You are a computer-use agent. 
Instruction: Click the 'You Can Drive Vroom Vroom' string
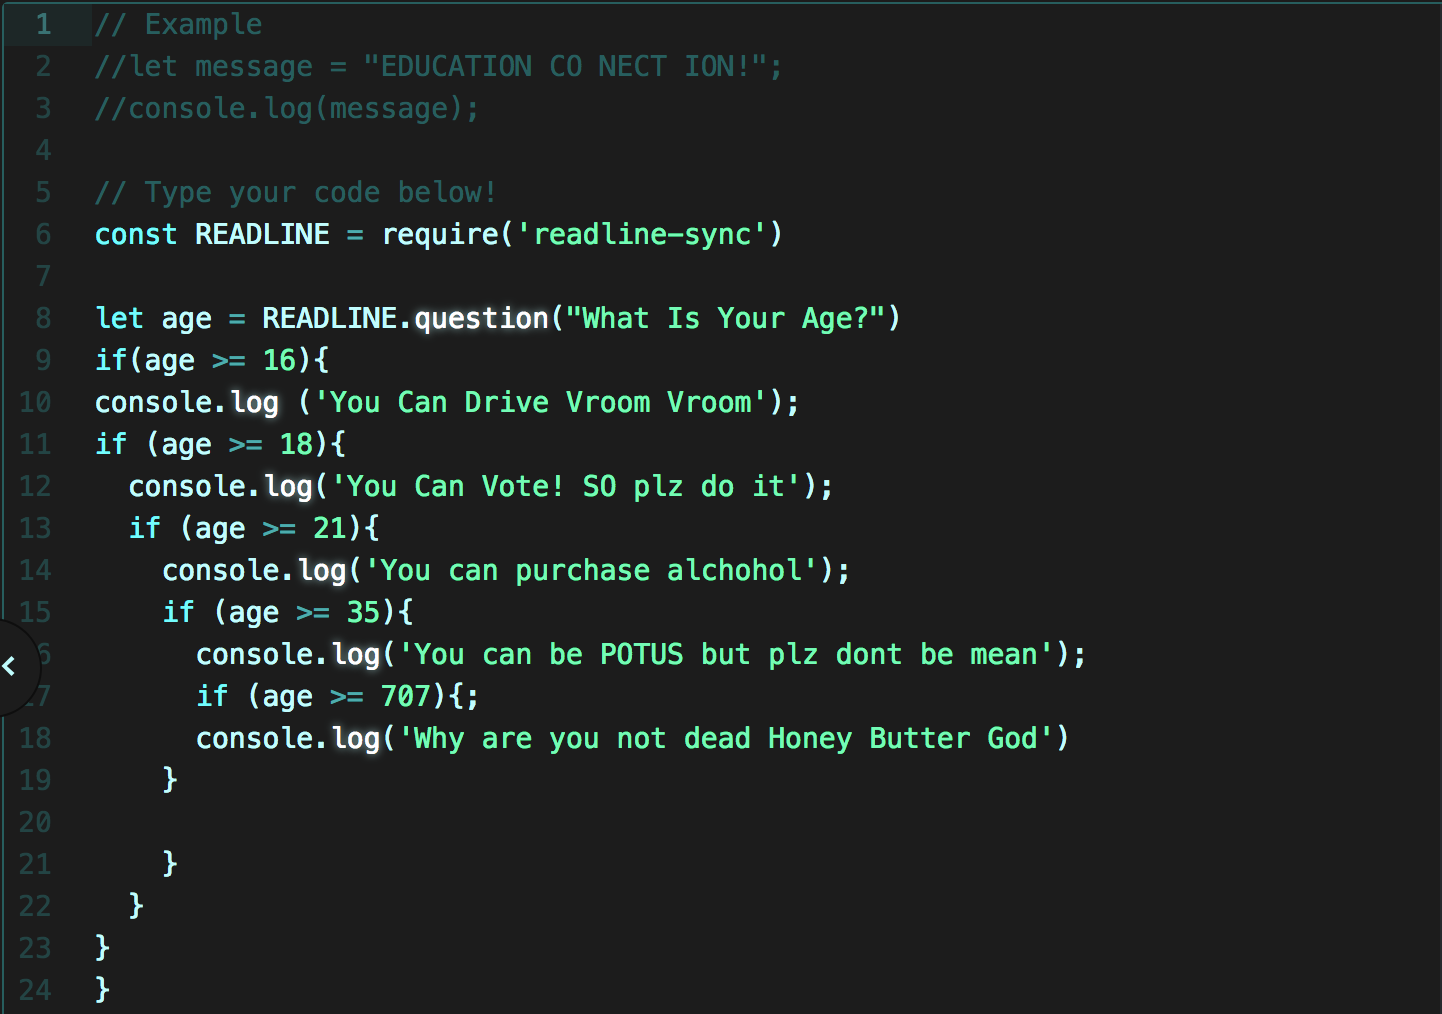click(x=540, y=402)
